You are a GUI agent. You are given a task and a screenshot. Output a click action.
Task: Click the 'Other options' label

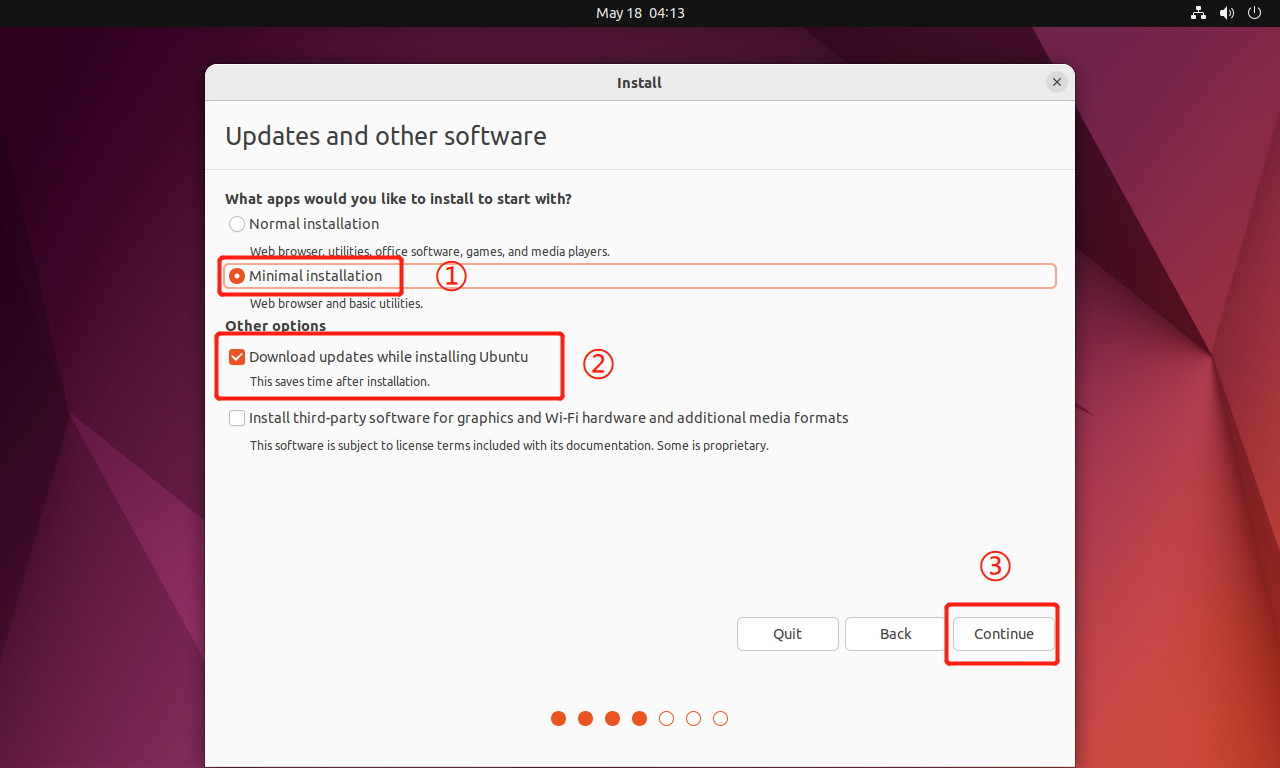(x=276, y=326)
